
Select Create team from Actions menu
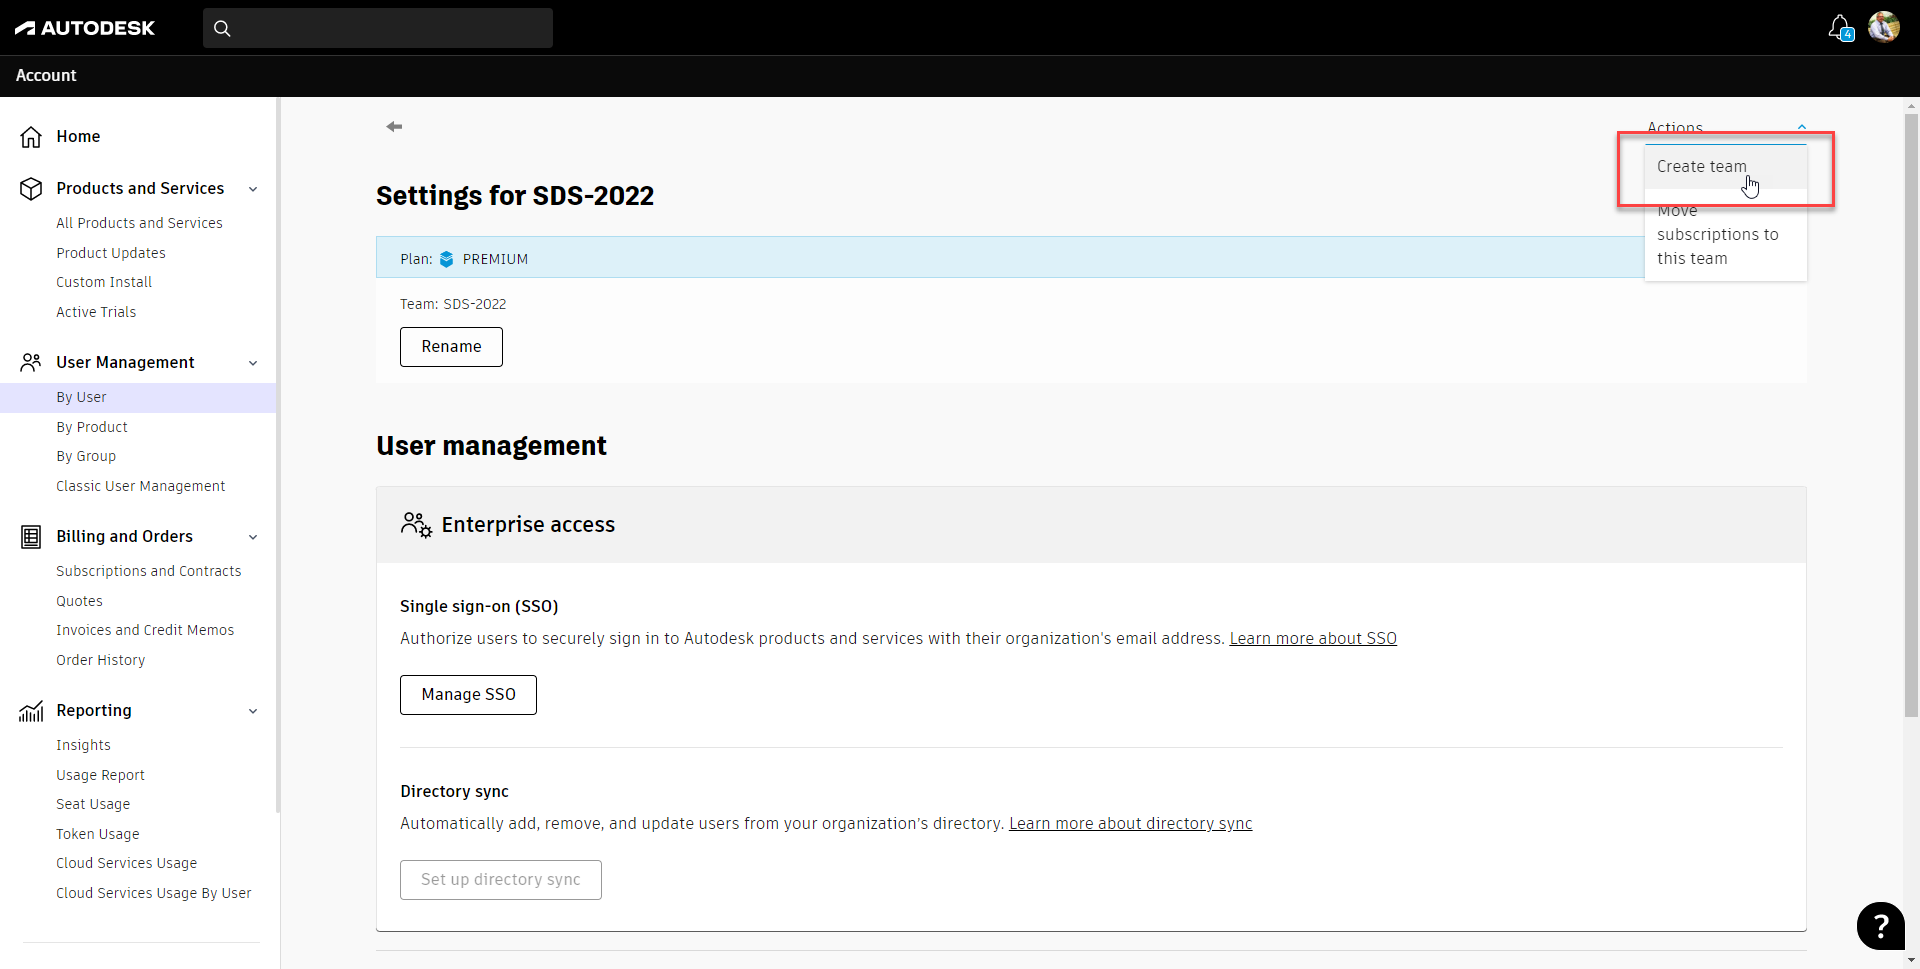pos(1725,167)
